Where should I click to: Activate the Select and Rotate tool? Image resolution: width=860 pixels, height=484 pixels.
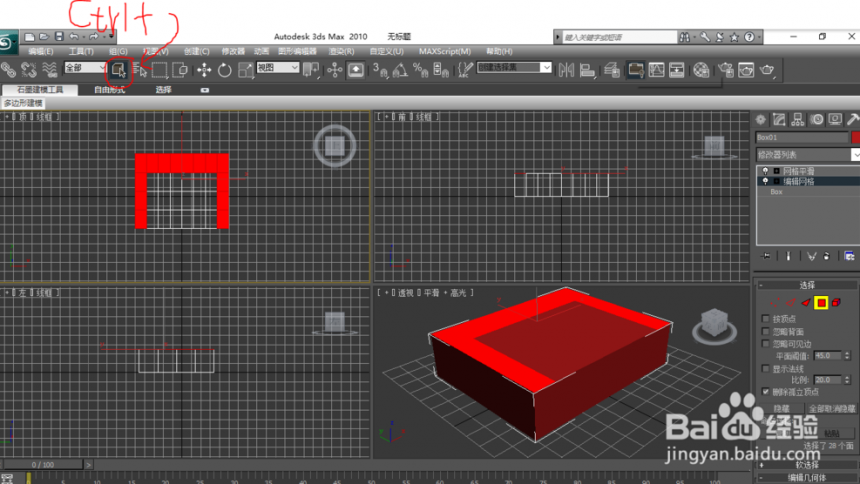click(x=224, y=70)
